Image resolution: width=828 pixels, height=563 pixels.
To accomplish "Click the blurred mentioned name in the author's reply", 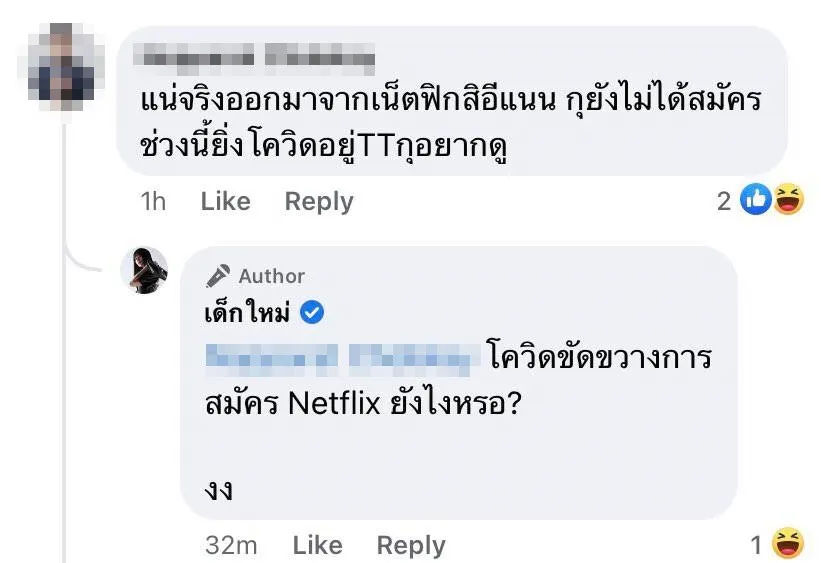I will click(x=340, y=357).
